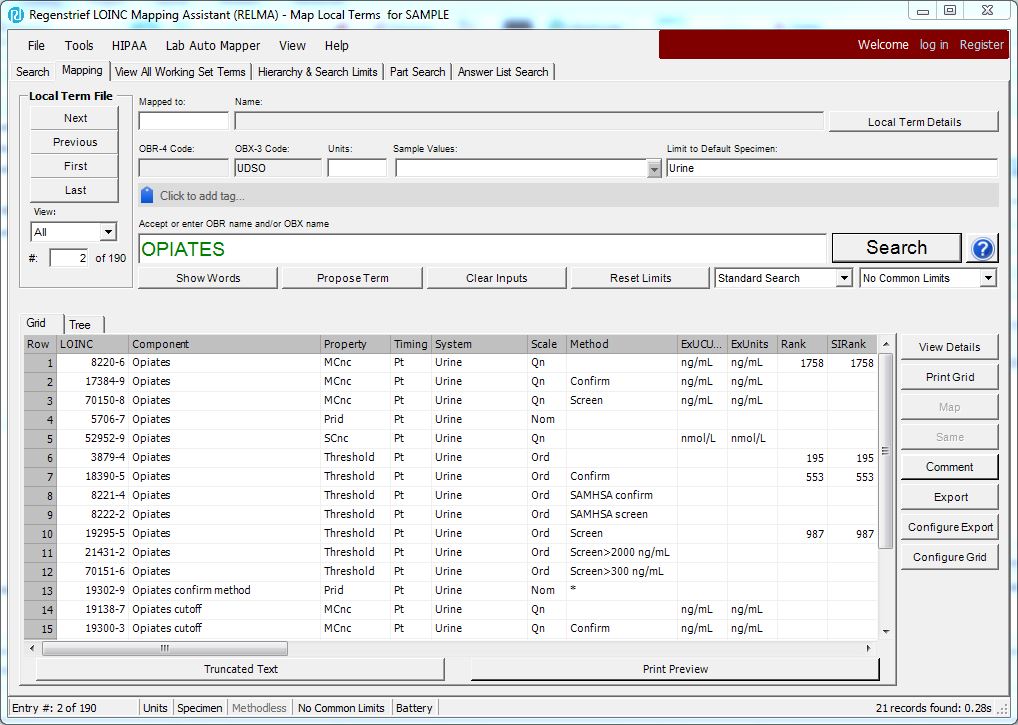Switch to Answer List Search tab
This screenshot has height=725, width=1018.
pyautogui.click(x=503, y=72)
